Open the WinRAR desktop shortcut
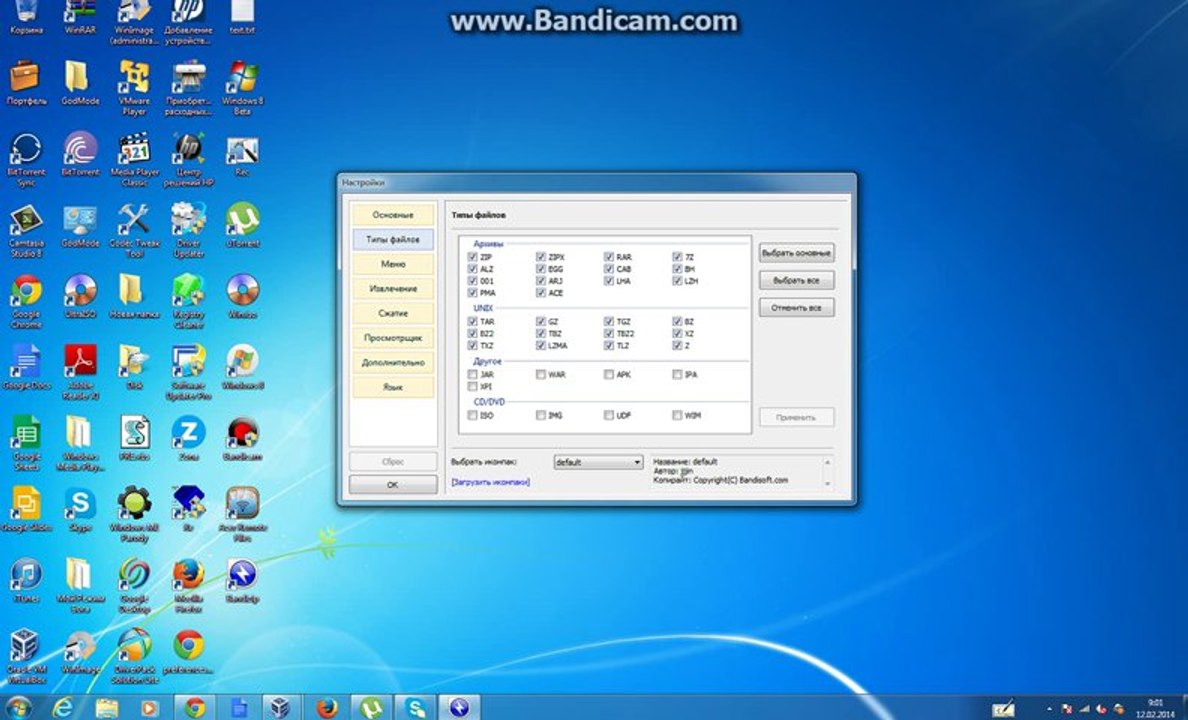This screenshot has height=720, width=1188. pos(80,18)
